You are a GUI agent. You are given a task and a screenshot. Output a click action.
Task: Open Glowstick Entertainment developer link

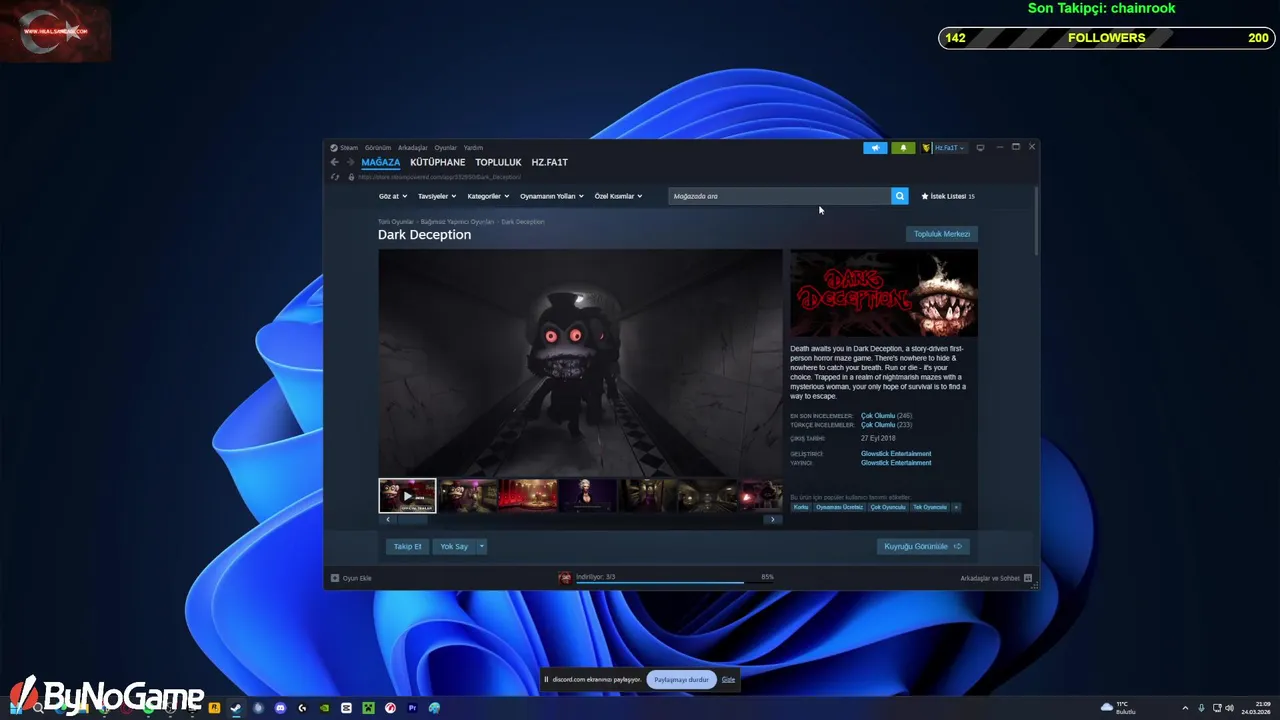896,454
